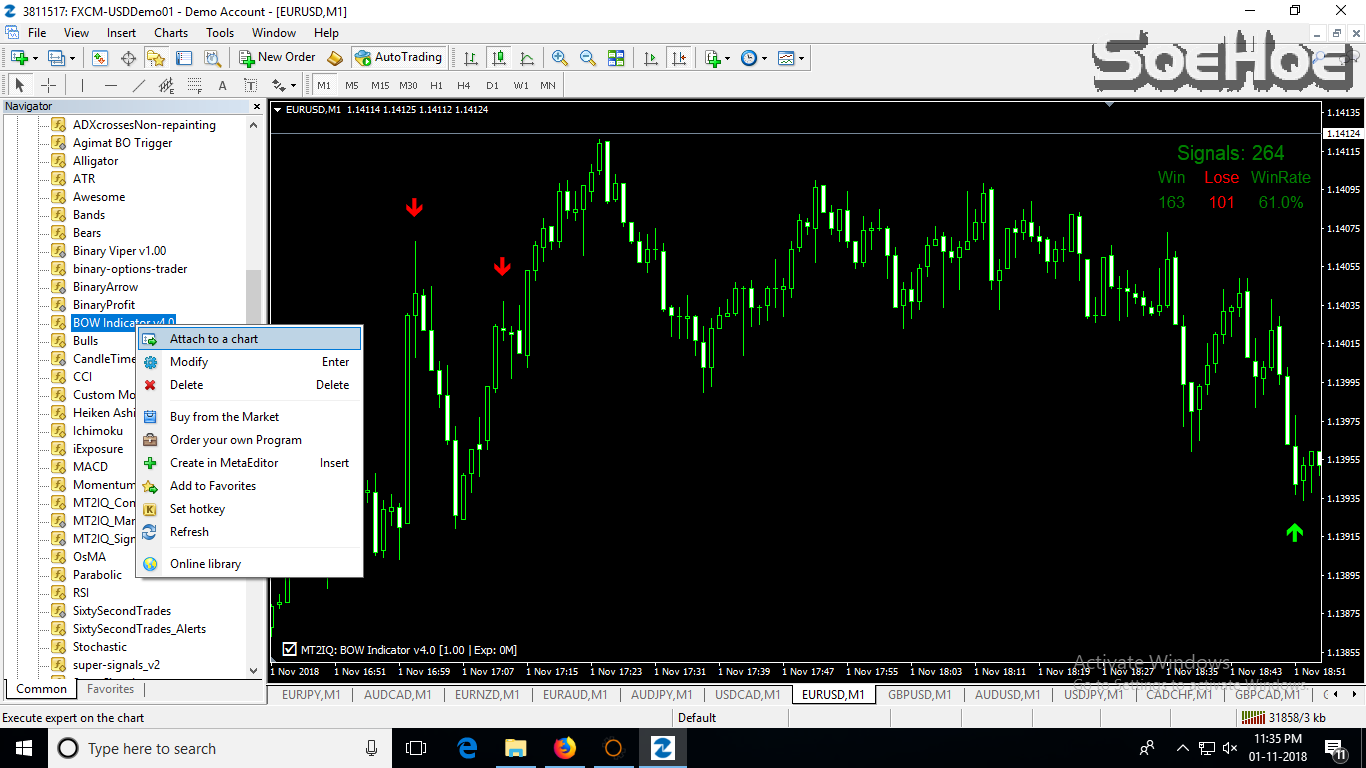Switch Navigator to the Favorites tab
The image size is (1366, 768).
(x=110, y=688)
